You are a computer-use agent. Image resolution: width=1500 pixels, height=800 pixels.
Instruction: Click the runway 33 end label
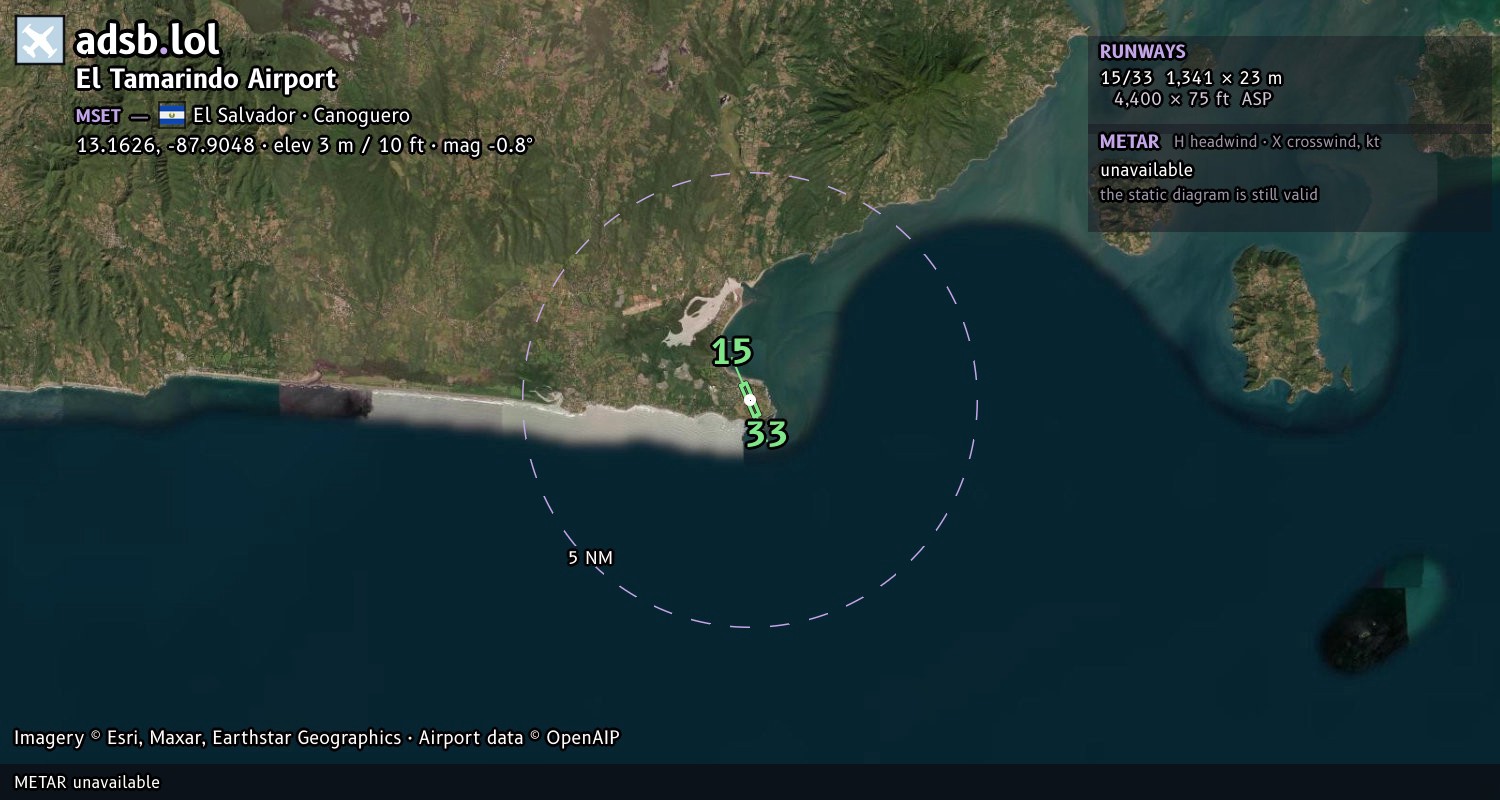click(x=766, y=434)
